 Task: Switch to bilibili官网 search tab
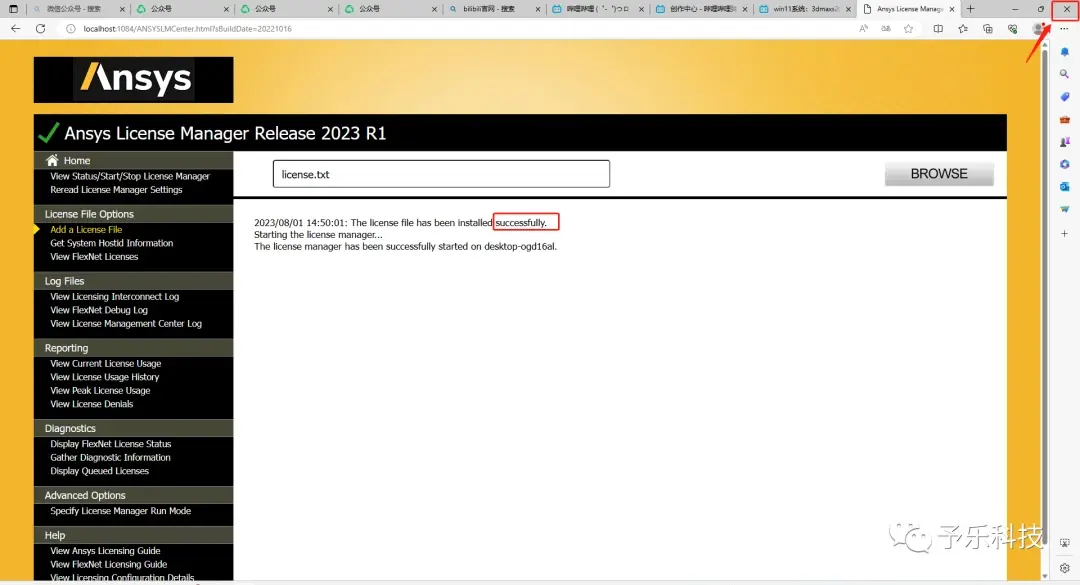pos(493,9)
